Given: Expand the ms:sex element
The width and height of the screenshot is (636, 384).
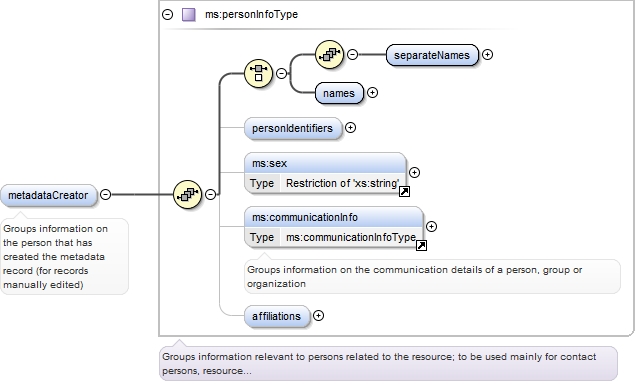Looking at the screenshot, I should point(414,172).
